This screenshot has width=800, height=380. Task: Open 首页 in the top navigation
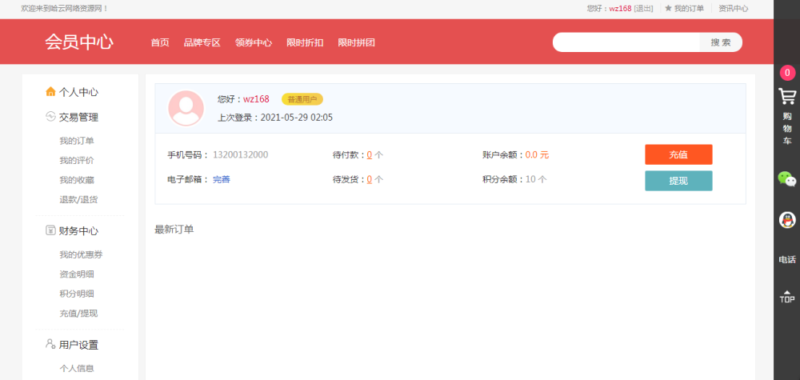pyautogui.click(x=160, y=43)
